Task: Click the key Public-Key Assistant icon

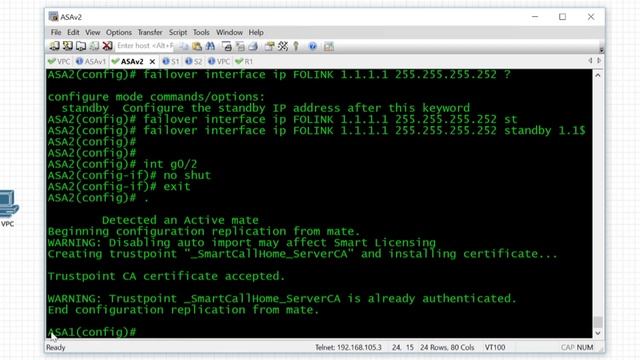Action: pos(296,47)
